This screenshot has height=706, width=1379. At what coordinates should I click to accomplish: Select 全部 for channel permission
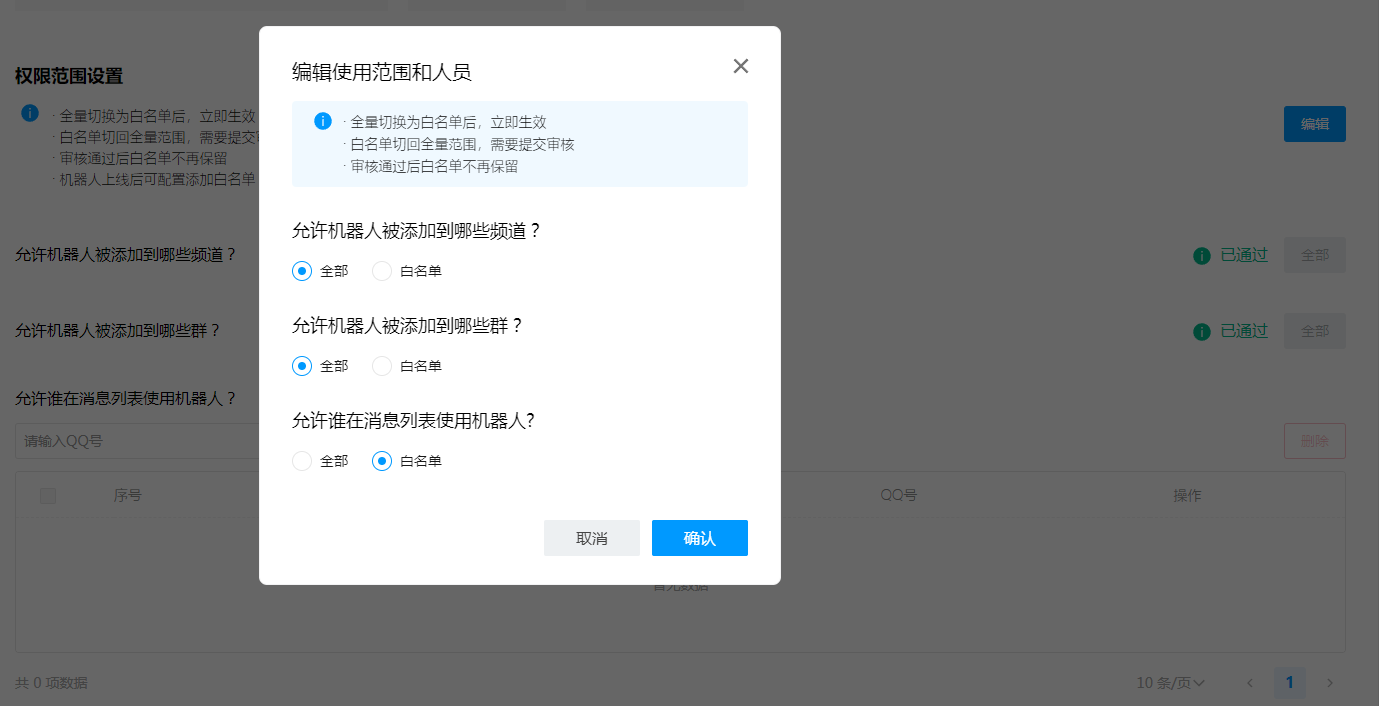(x=302, y=271)
